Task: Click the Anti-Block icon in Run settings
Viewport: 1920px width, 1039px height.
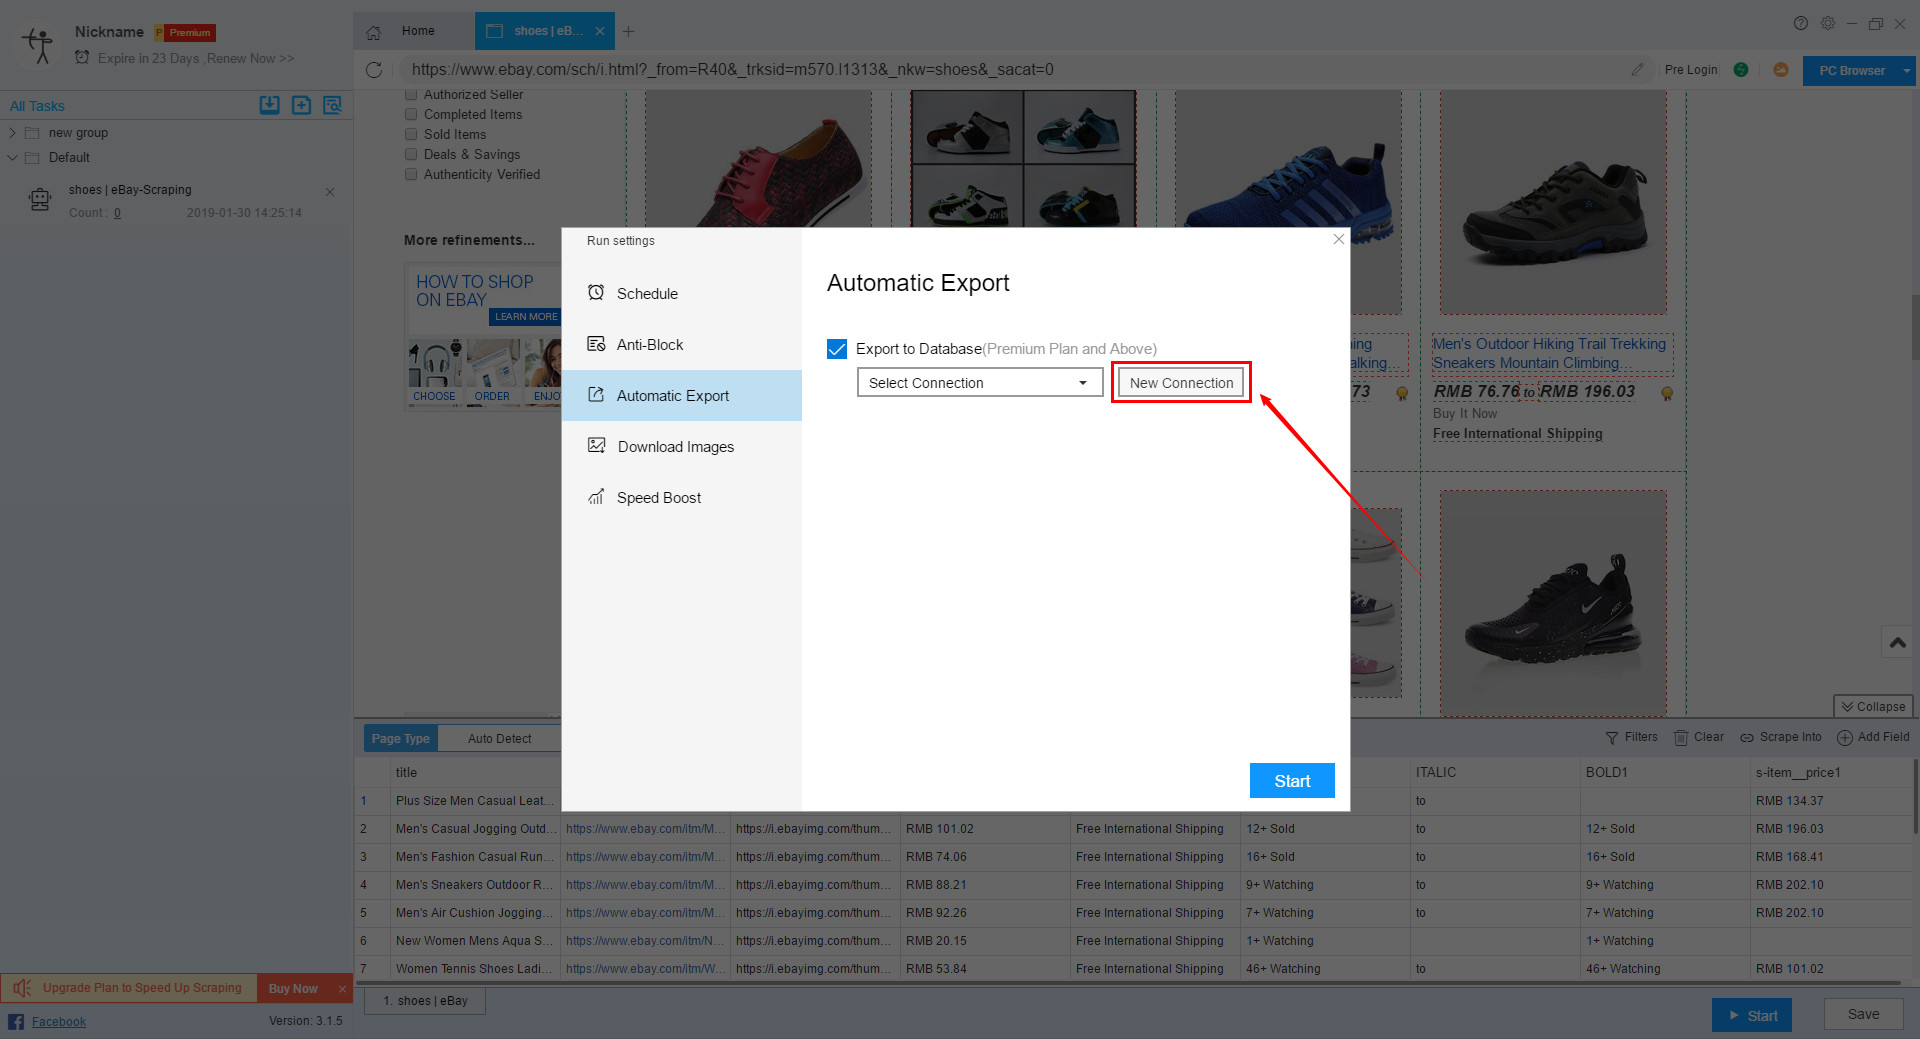Action: pyautogui.click(x=596, y=344)
